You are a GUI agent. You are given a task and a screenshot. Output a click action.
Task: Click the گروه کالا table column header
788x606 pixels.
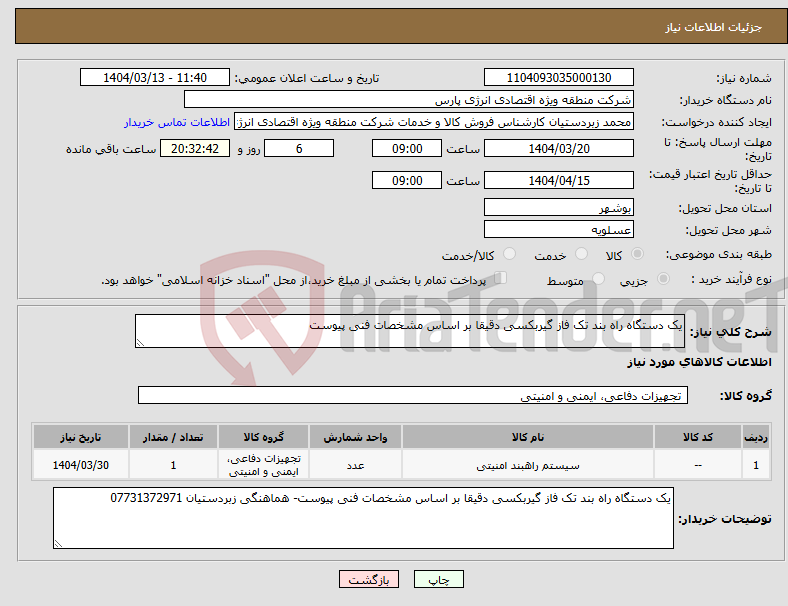tap(263, 437)
